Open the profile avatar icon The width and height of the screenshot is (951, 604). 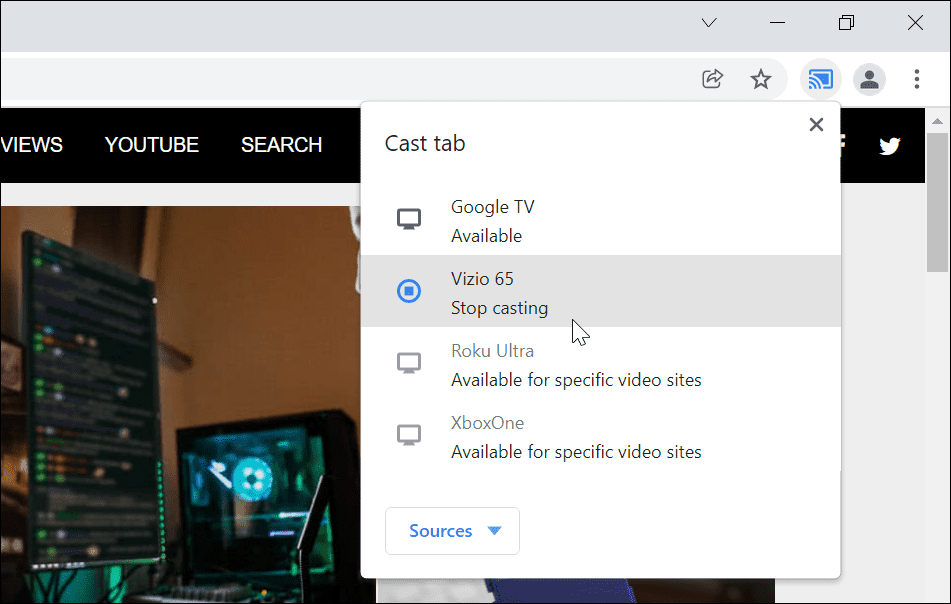869,79
